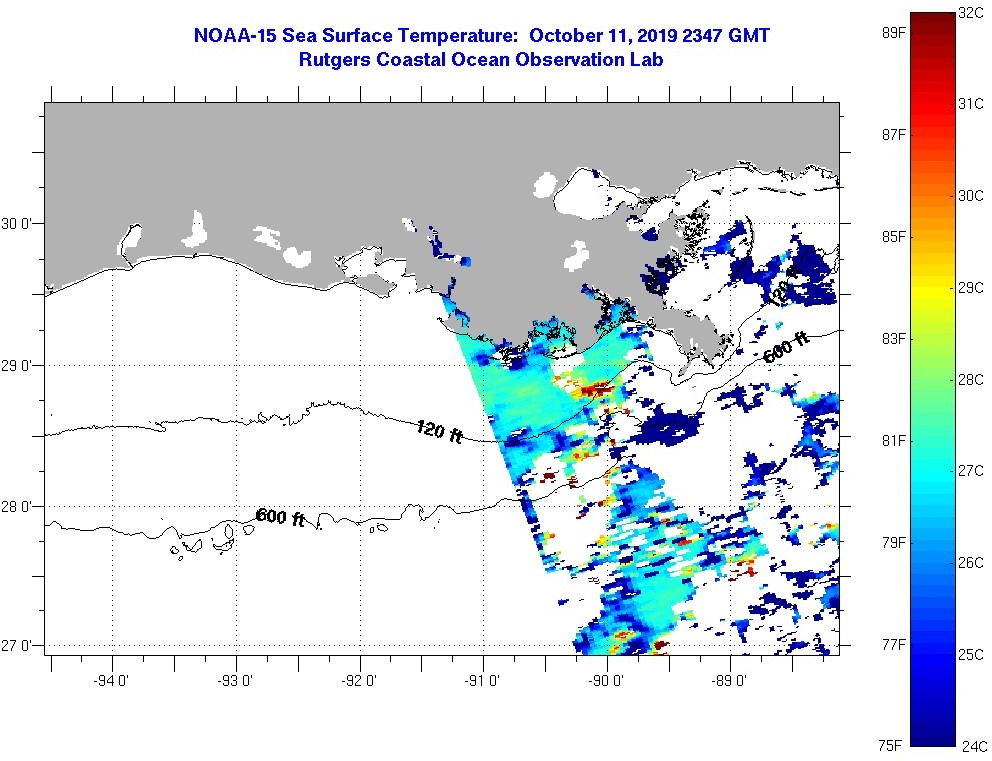Click the 77F colorbar label
Image resolution: width=992 pixels, height=761 pixels.
pyautogui.click(x=894, y=645)
